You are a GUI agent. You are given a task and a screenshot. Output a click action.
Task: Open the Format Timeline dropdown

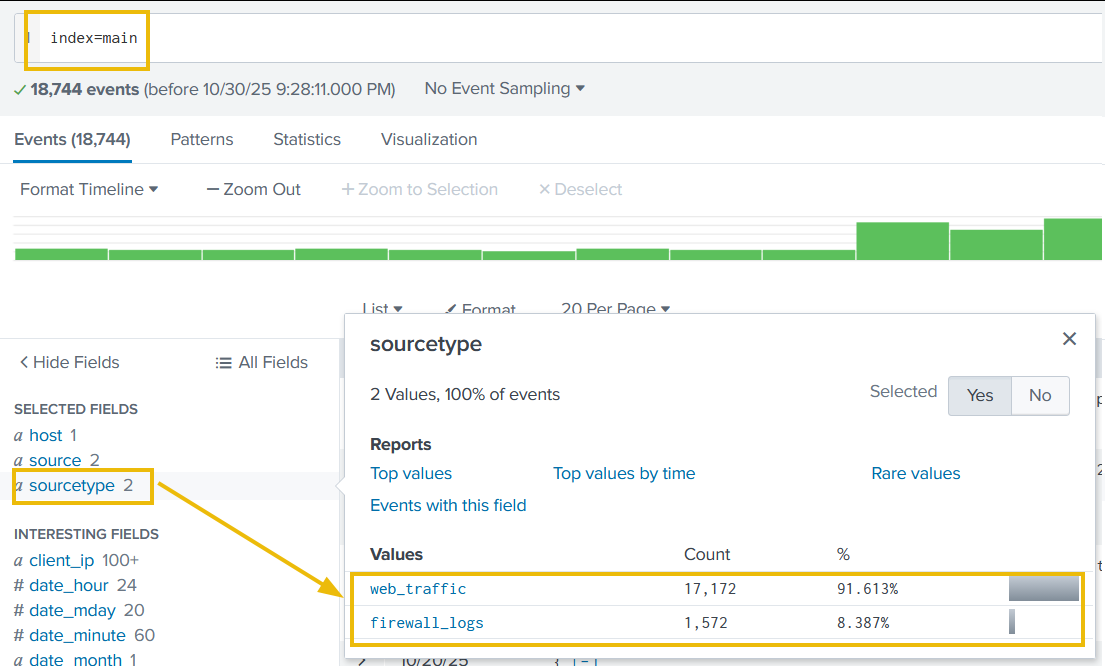coord(88,189)
